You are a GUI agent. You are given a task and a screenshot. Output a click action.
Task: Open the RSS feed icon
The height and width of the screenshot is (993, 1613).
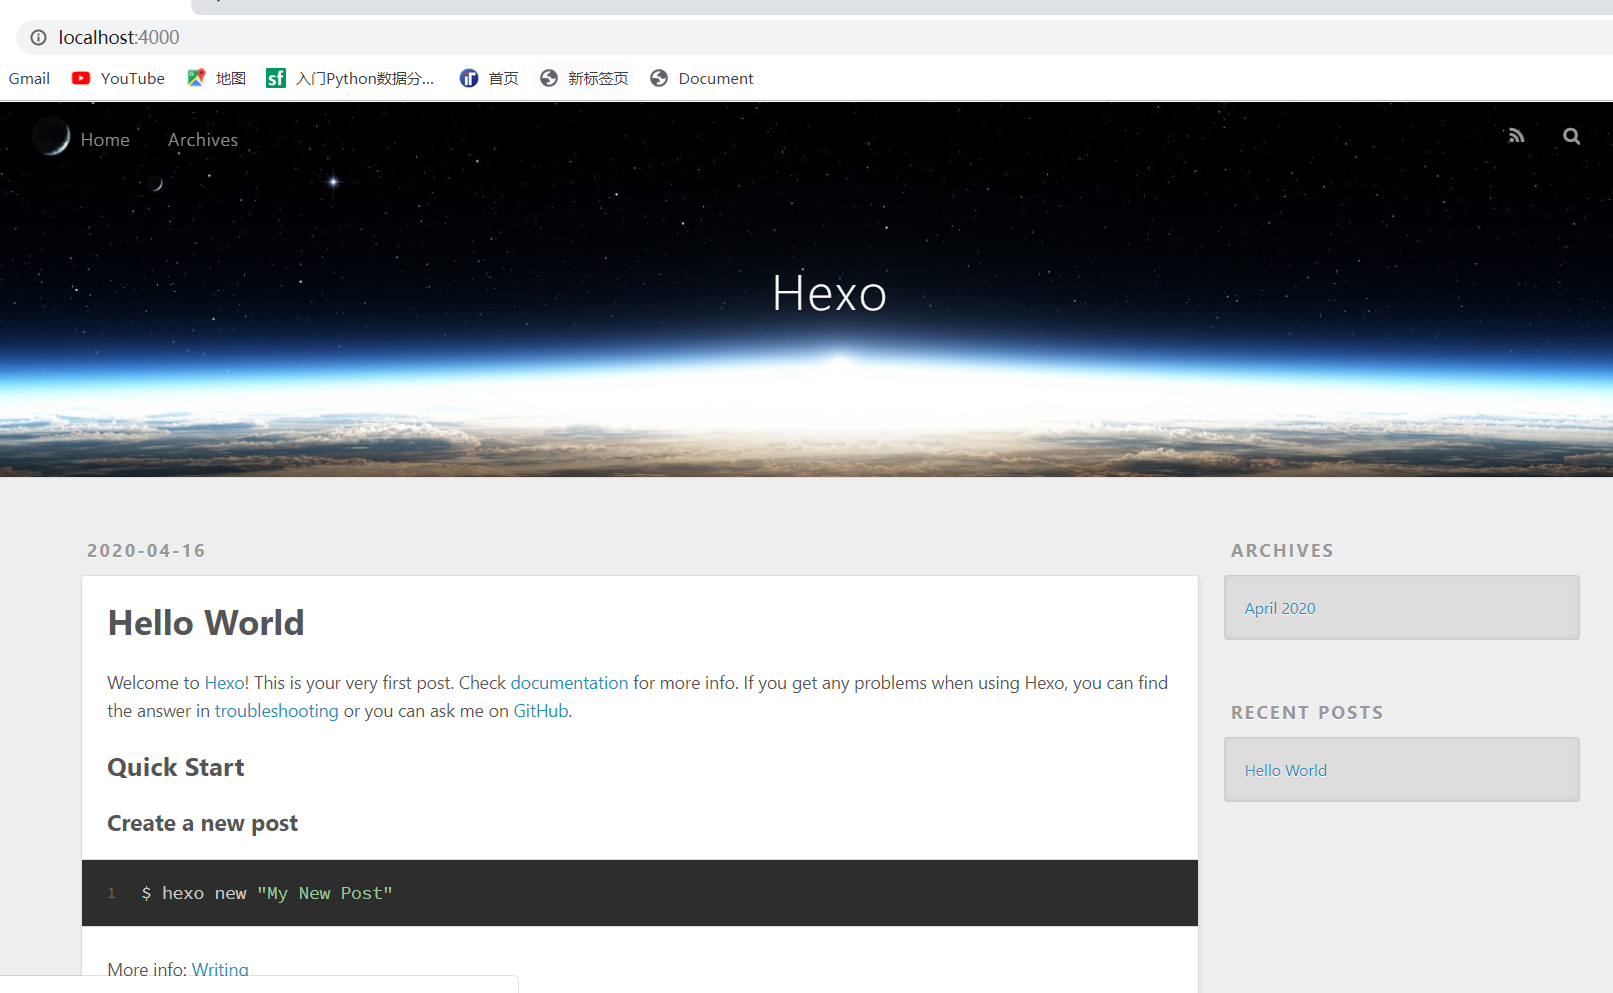point(1516,136)
